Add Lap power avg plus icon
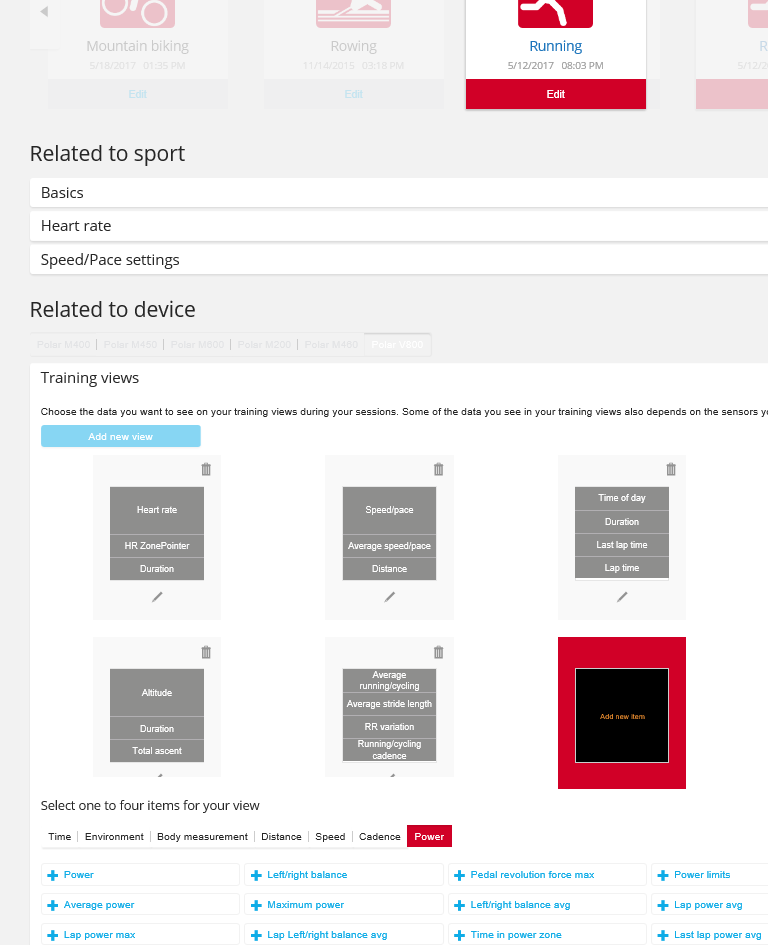The image size is (768, 945). pyautogui.click(x=663, y=905)
